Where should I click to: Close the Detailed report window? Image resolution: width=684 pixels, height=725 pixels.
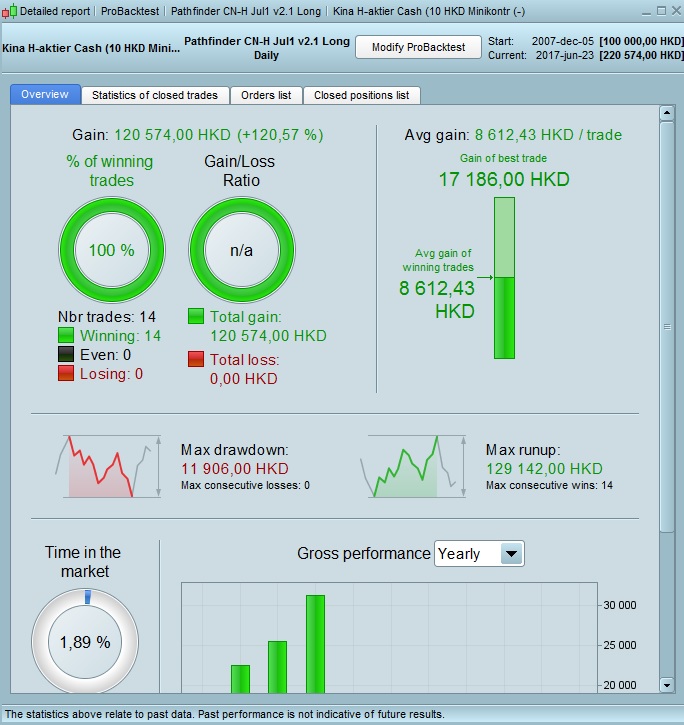676,11
